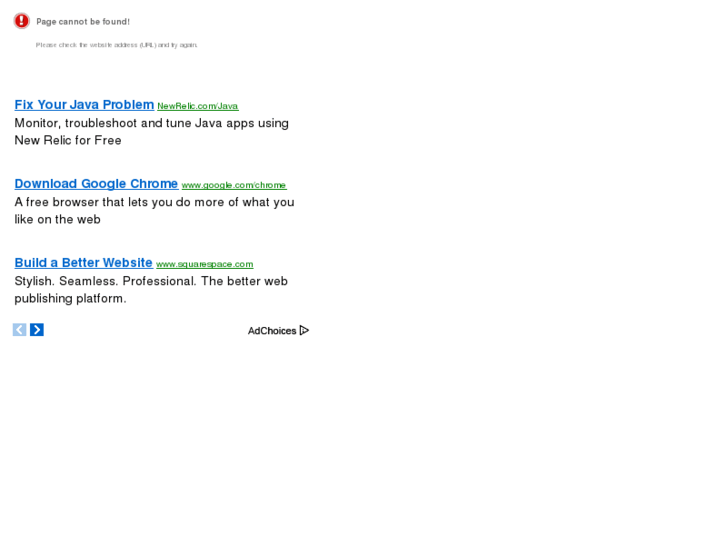Click 'Please check the website address' message
Image resolution: width=727 pixels, height=545 pixels.
tap(116, 45)
